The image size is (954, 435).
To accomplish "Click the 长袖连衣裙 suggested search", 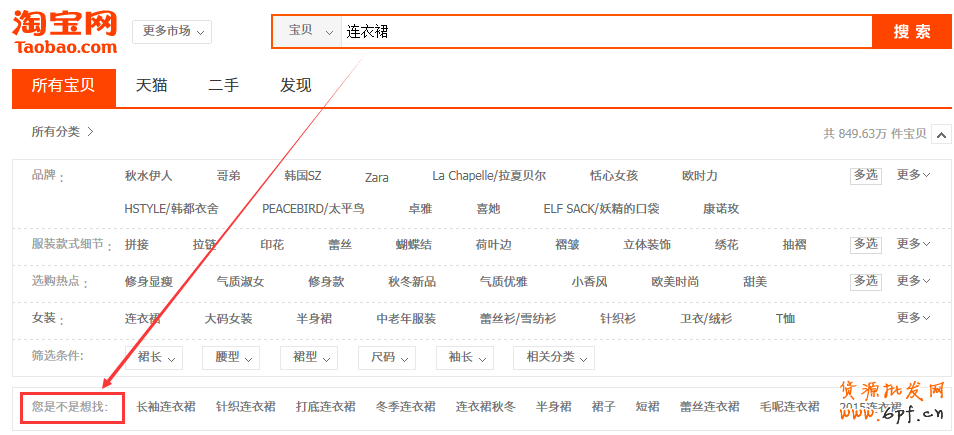I will (x=166, y=407).
